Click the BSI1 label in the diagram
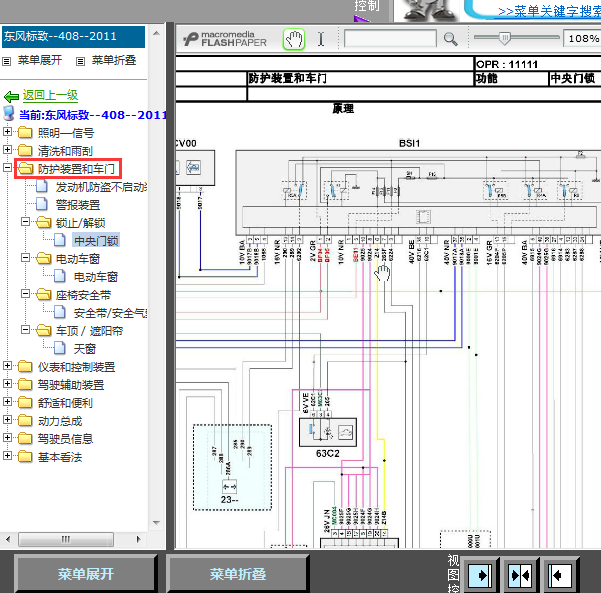The height and width of the screenshot is (593, 601). coord(409,143)
